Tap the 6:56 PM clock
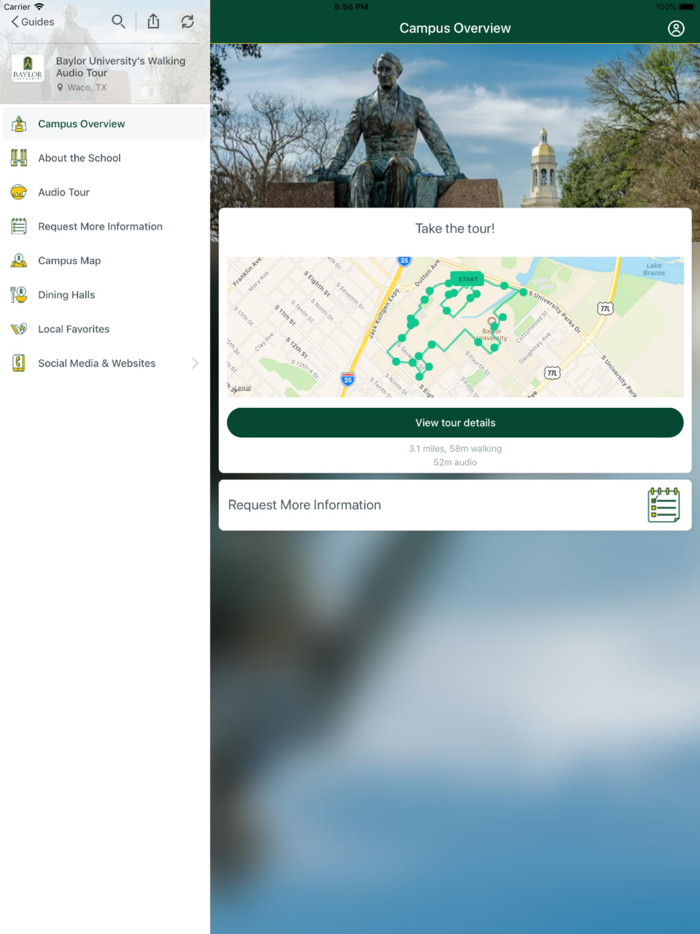The width and height of the screenshot is (700, 934). coord(351,7)
